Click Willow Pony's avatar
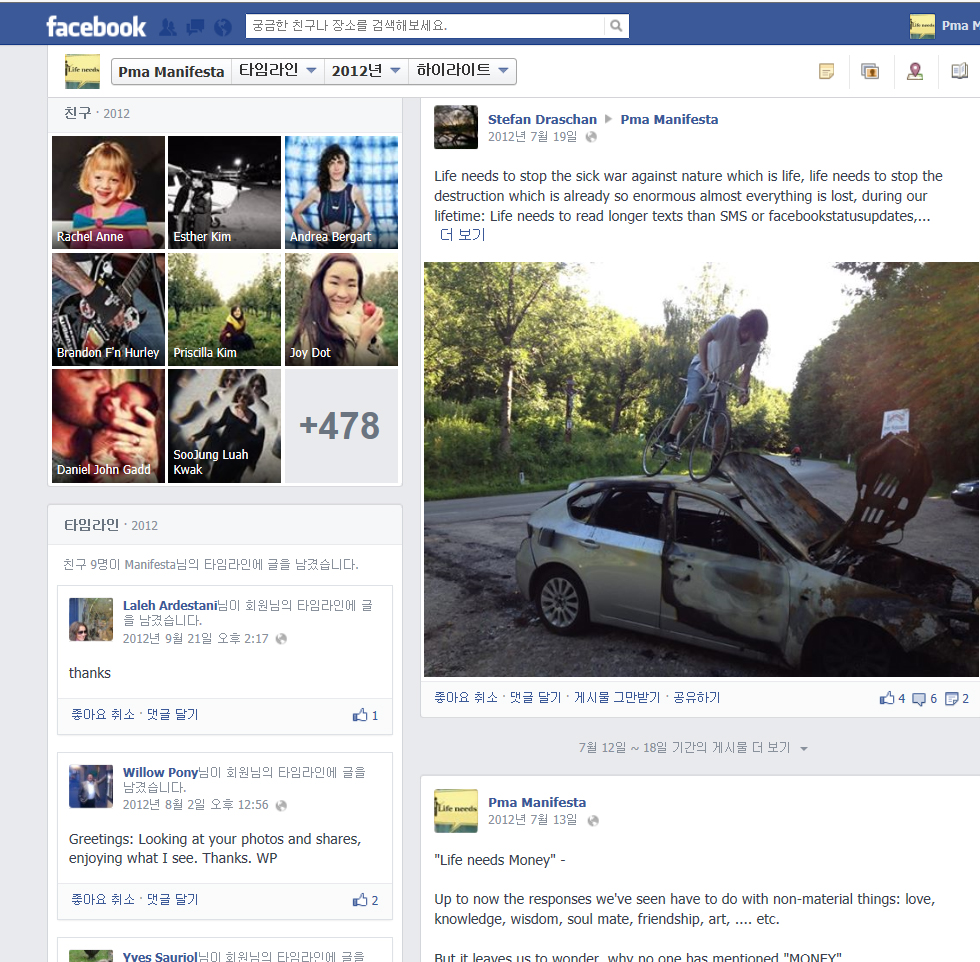This screenshot has width=980, height=962. [91, 786]
